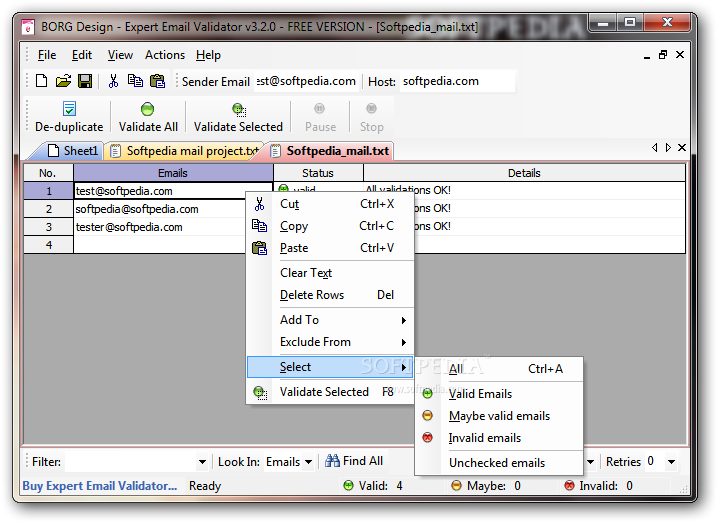Click the Stop toolbar button
Viewport: 718px width, 523px height.
[x=371, y=117]
